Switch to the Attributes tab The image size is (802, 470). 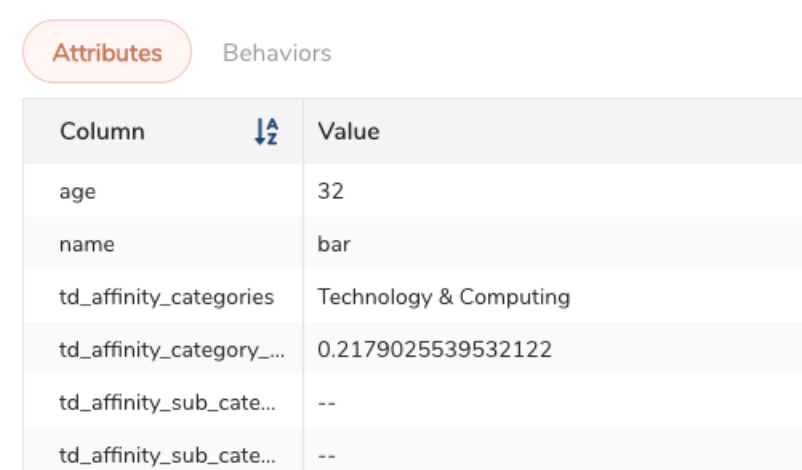107,52
